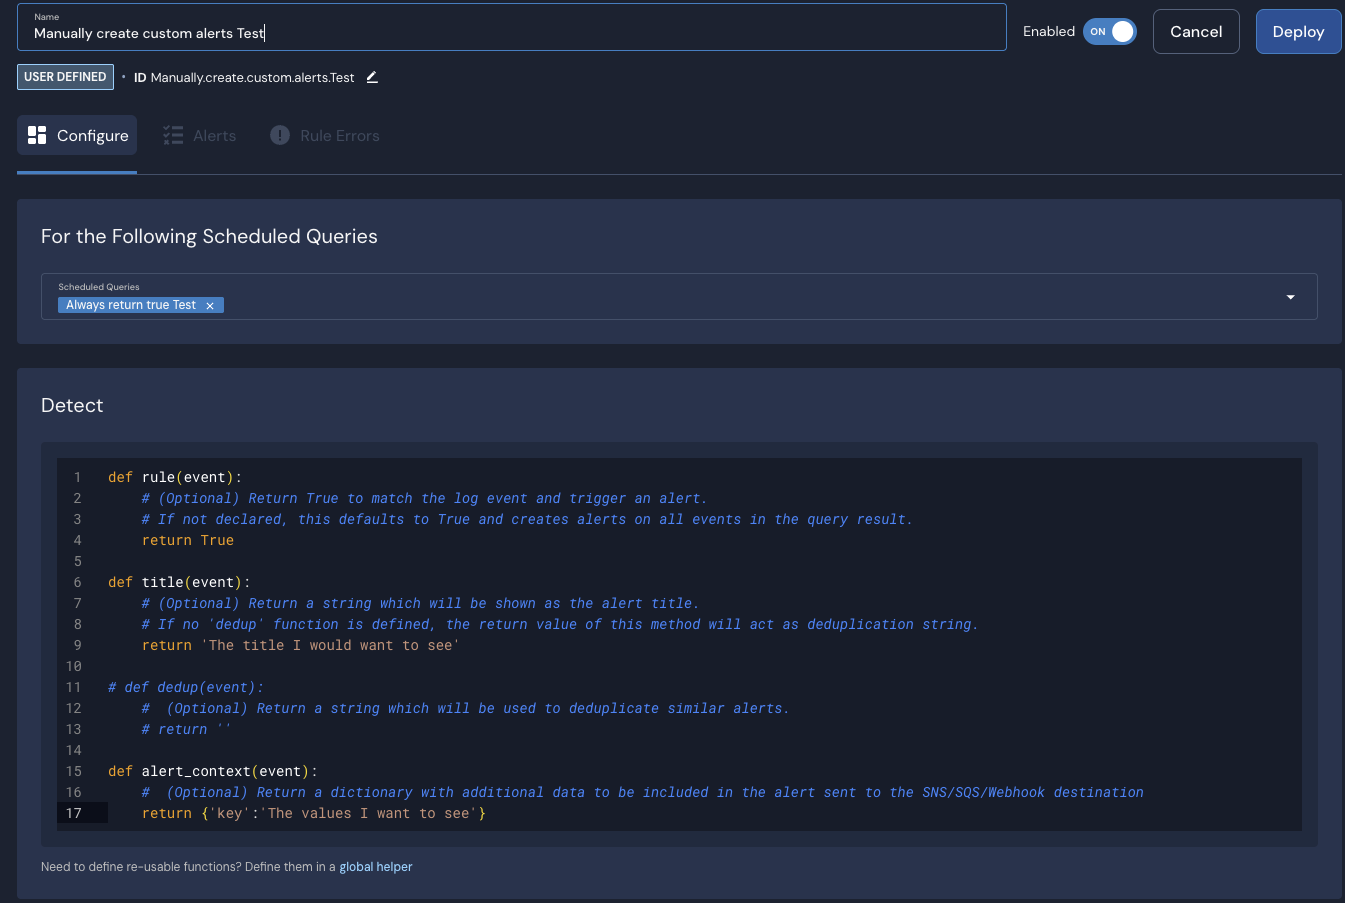The height and width of the screenshot is (903, 1345).
Task: Click the 'The values I want to see' string
Action: click(x=368, y=813)
